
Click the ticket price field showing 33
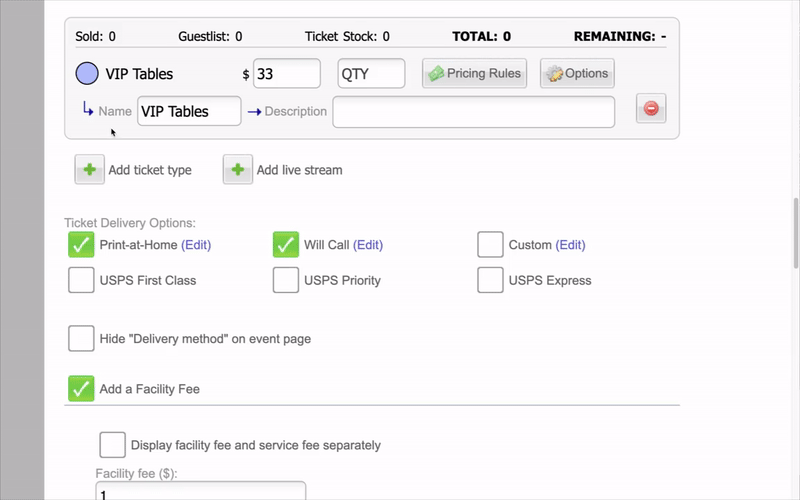287,73
